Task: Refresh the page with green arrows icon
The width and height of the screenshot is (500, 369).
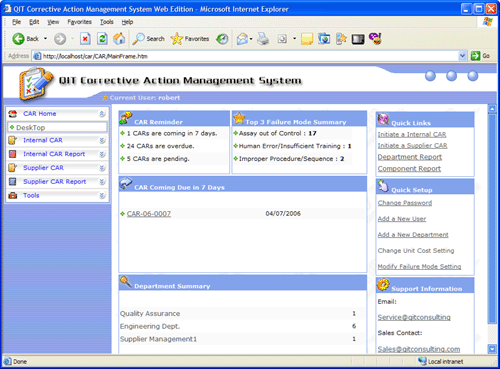Action: point(102,39)
